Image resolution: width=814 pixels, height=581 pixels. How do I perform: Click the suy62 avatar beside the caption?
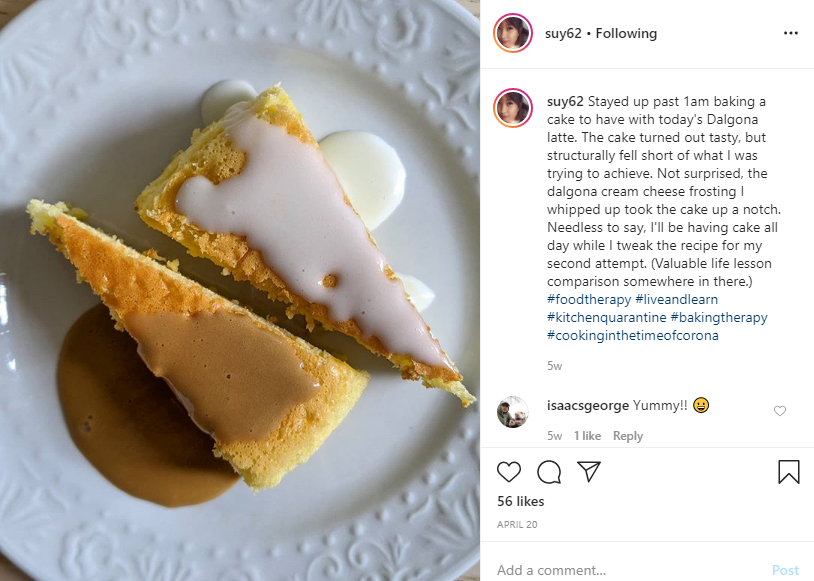point(513,108)
